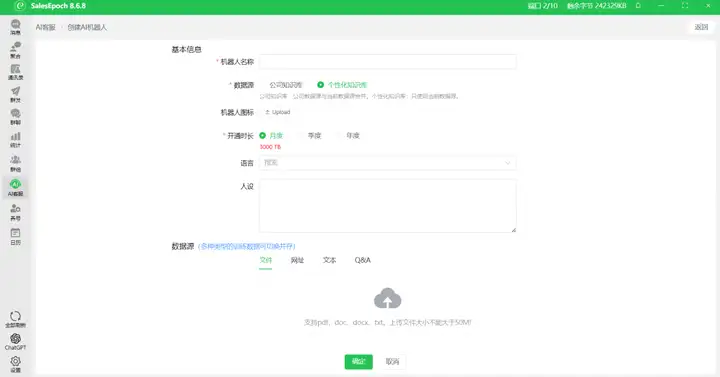Viewport: 720px width, 377px height.
Task: Click the cloud upload icon
Action: point(388,298)
